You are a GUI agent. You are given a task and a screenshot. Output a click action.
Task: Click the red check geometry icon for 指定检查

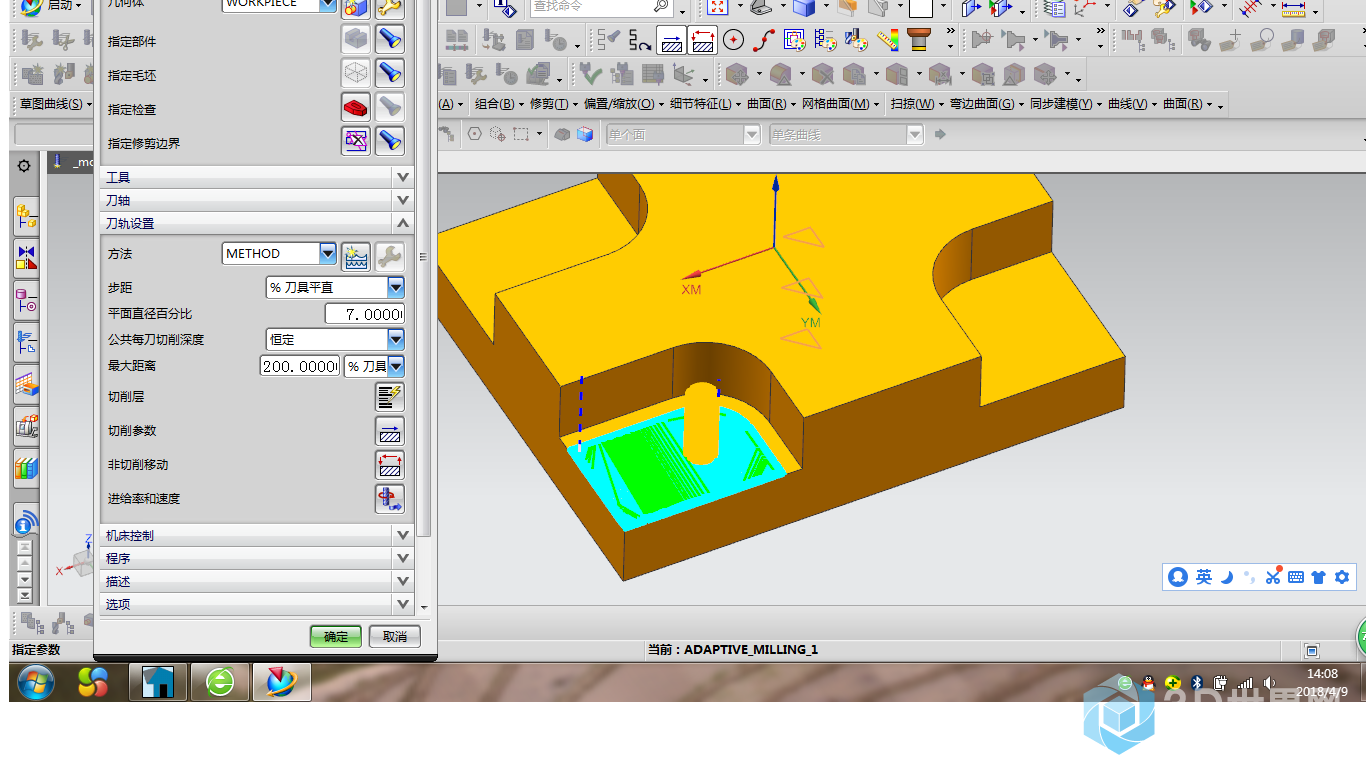tap(356, 108)
